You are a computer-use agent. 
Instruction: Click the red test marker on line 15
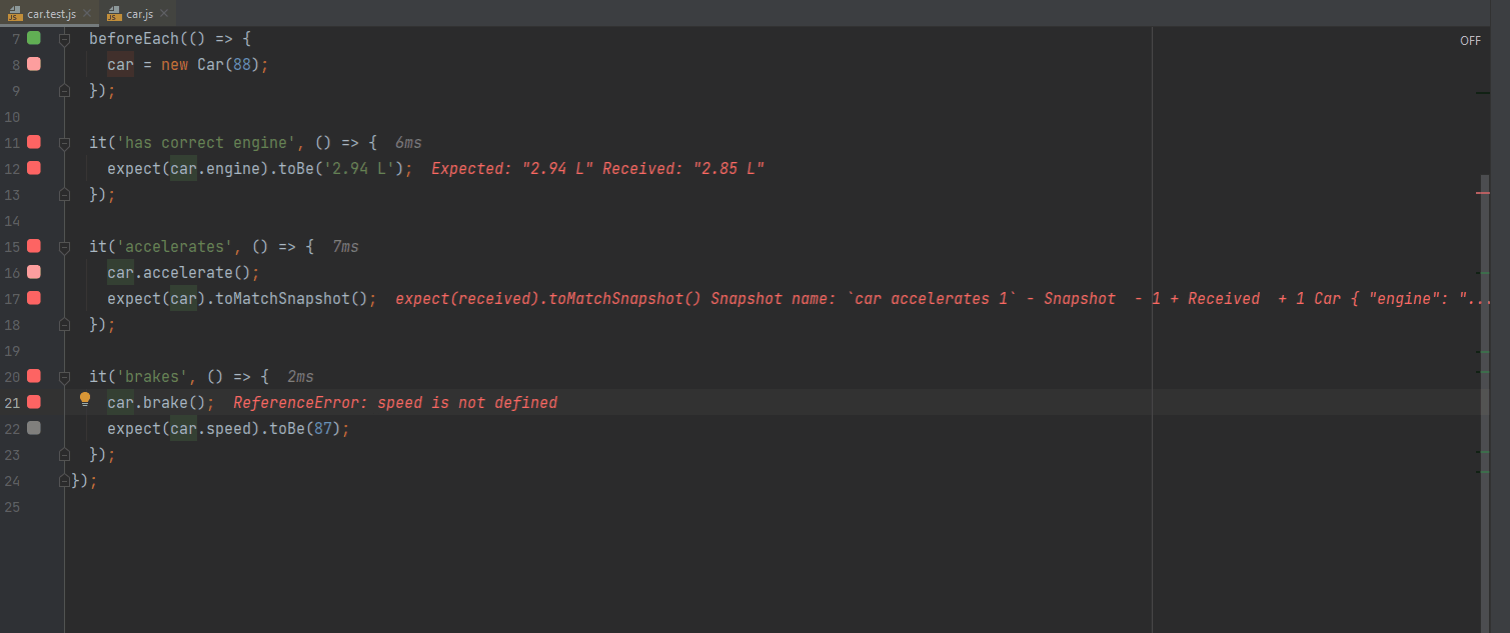pyautogui.click(x=34, y=246)
